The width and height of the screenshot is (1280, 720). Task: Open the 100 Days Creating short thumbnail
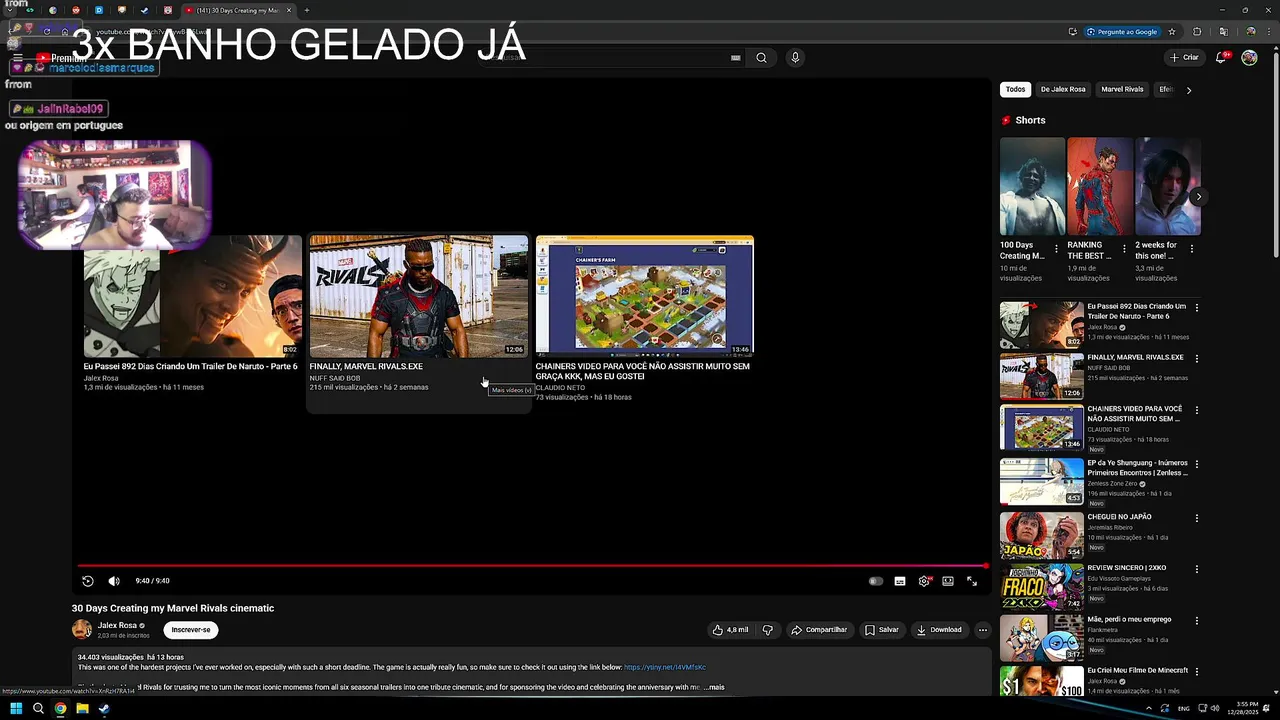[x=1032, y=186]
